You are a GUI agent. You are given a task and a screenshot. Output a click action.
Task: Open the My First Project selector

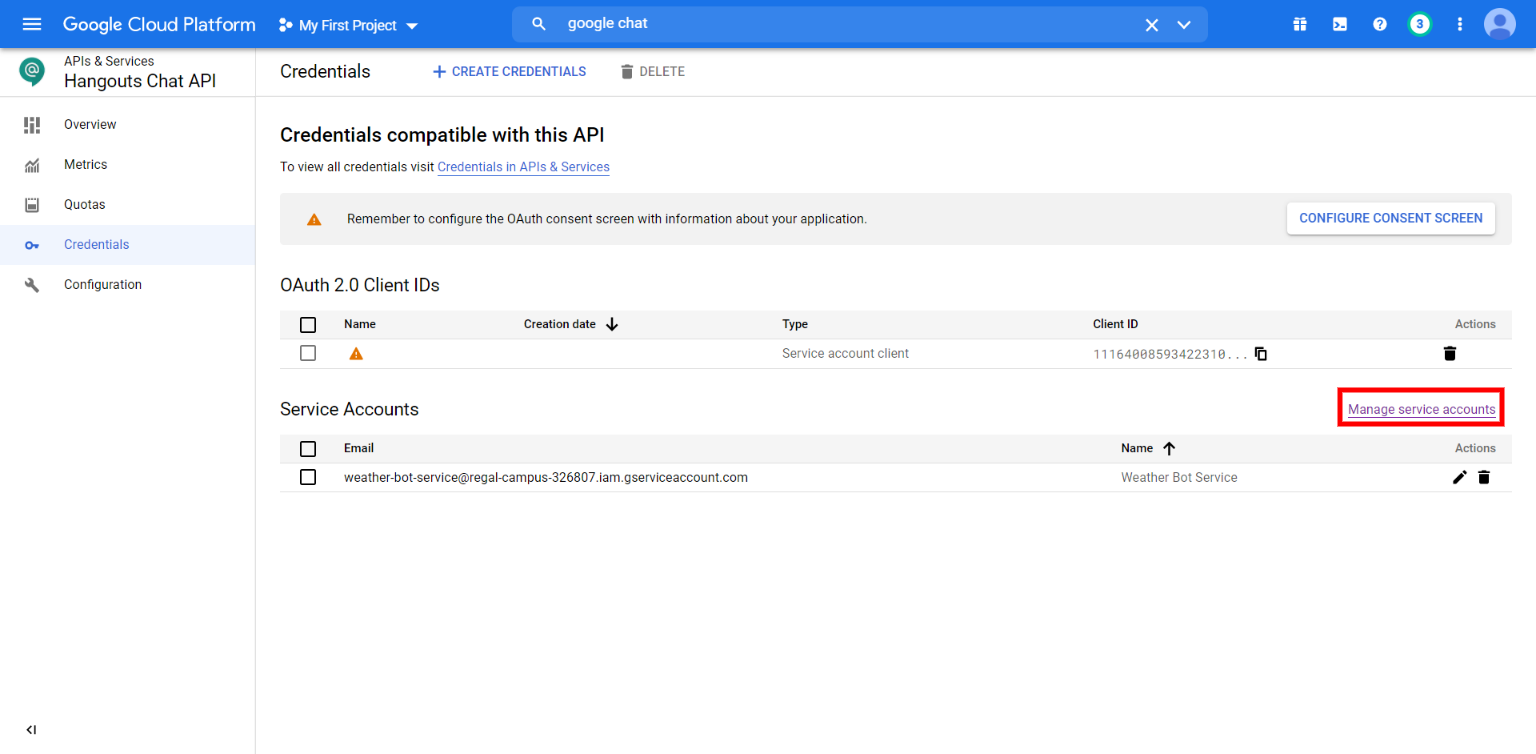[347, 24]
